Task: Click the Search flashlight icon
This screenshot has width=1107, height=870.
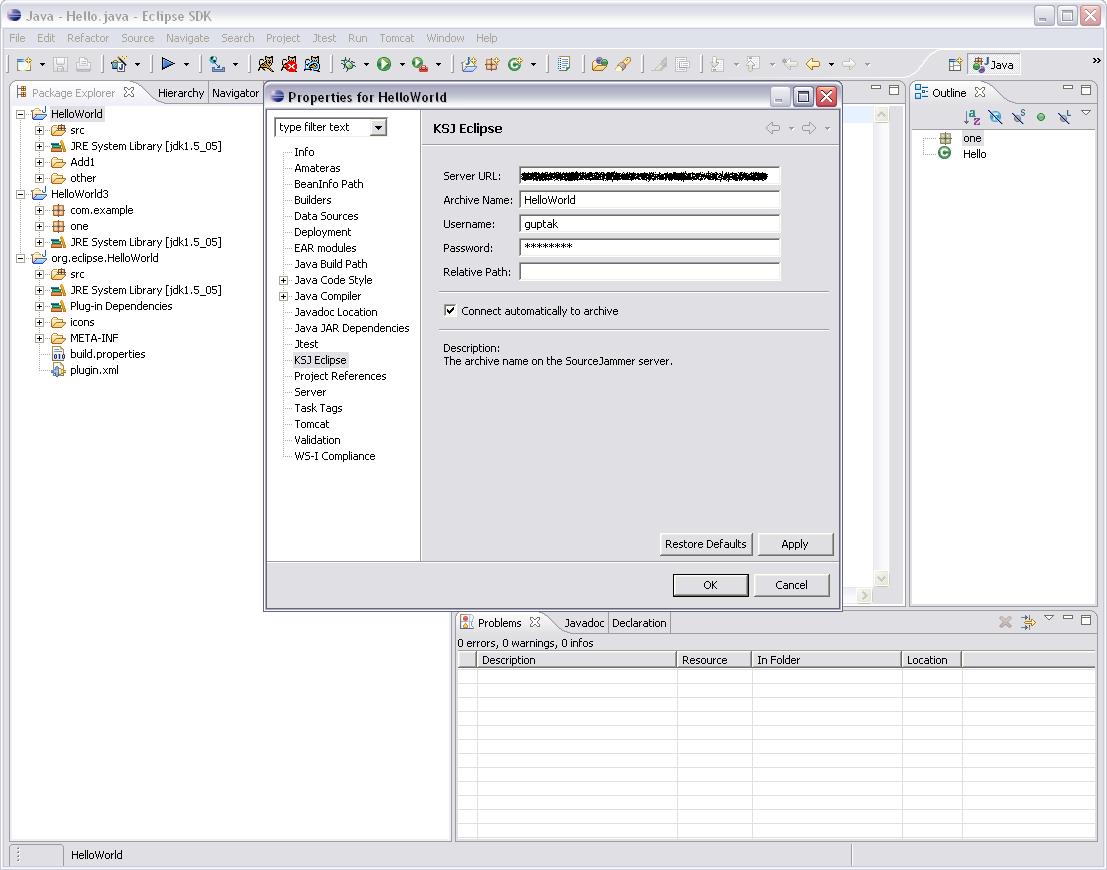Action: (623, 65)
